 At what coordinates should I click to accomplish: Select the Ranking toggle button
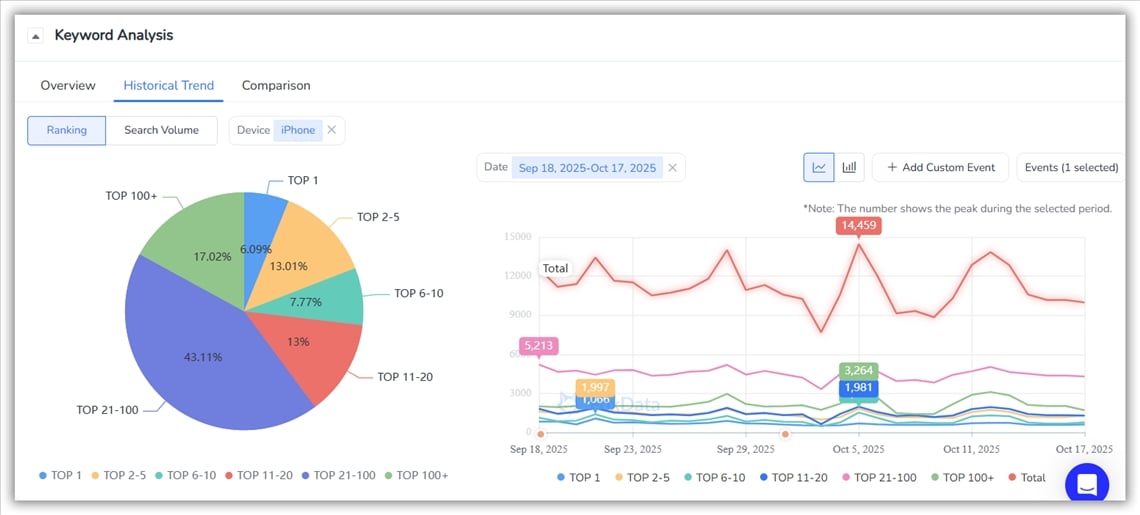pyautogui.click(x=66, y=130)
